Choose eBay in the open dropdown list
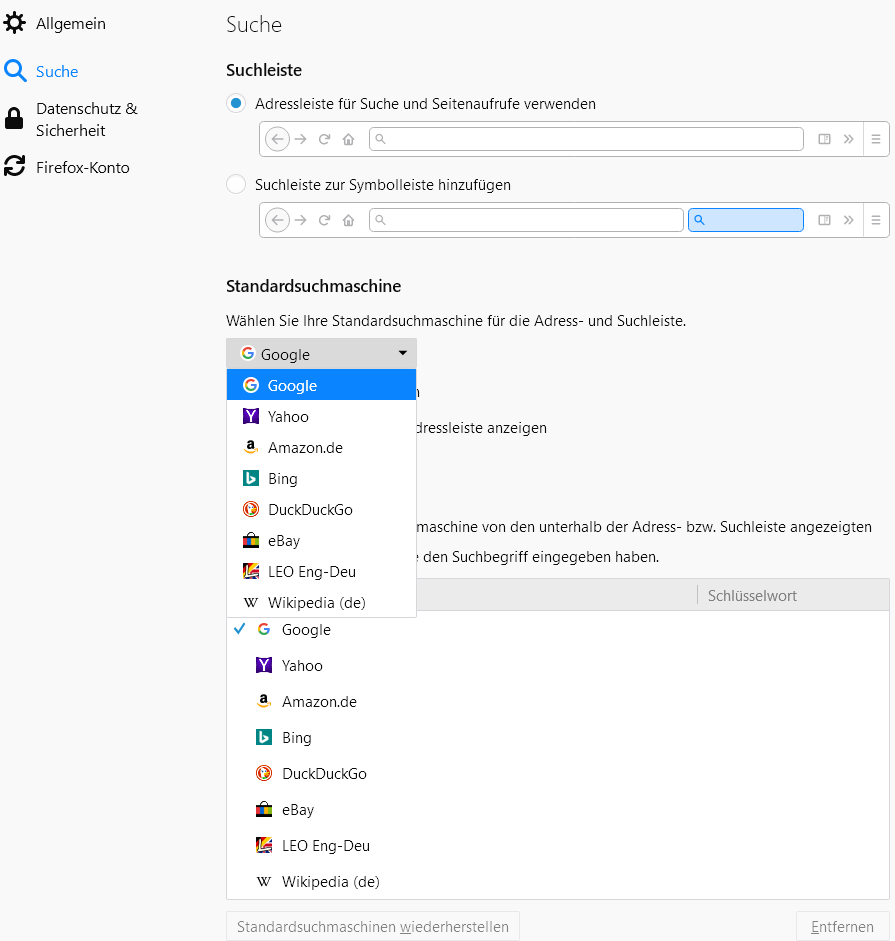Image resolution: width=895 pixels, height=941 pixels. point(321,540)
